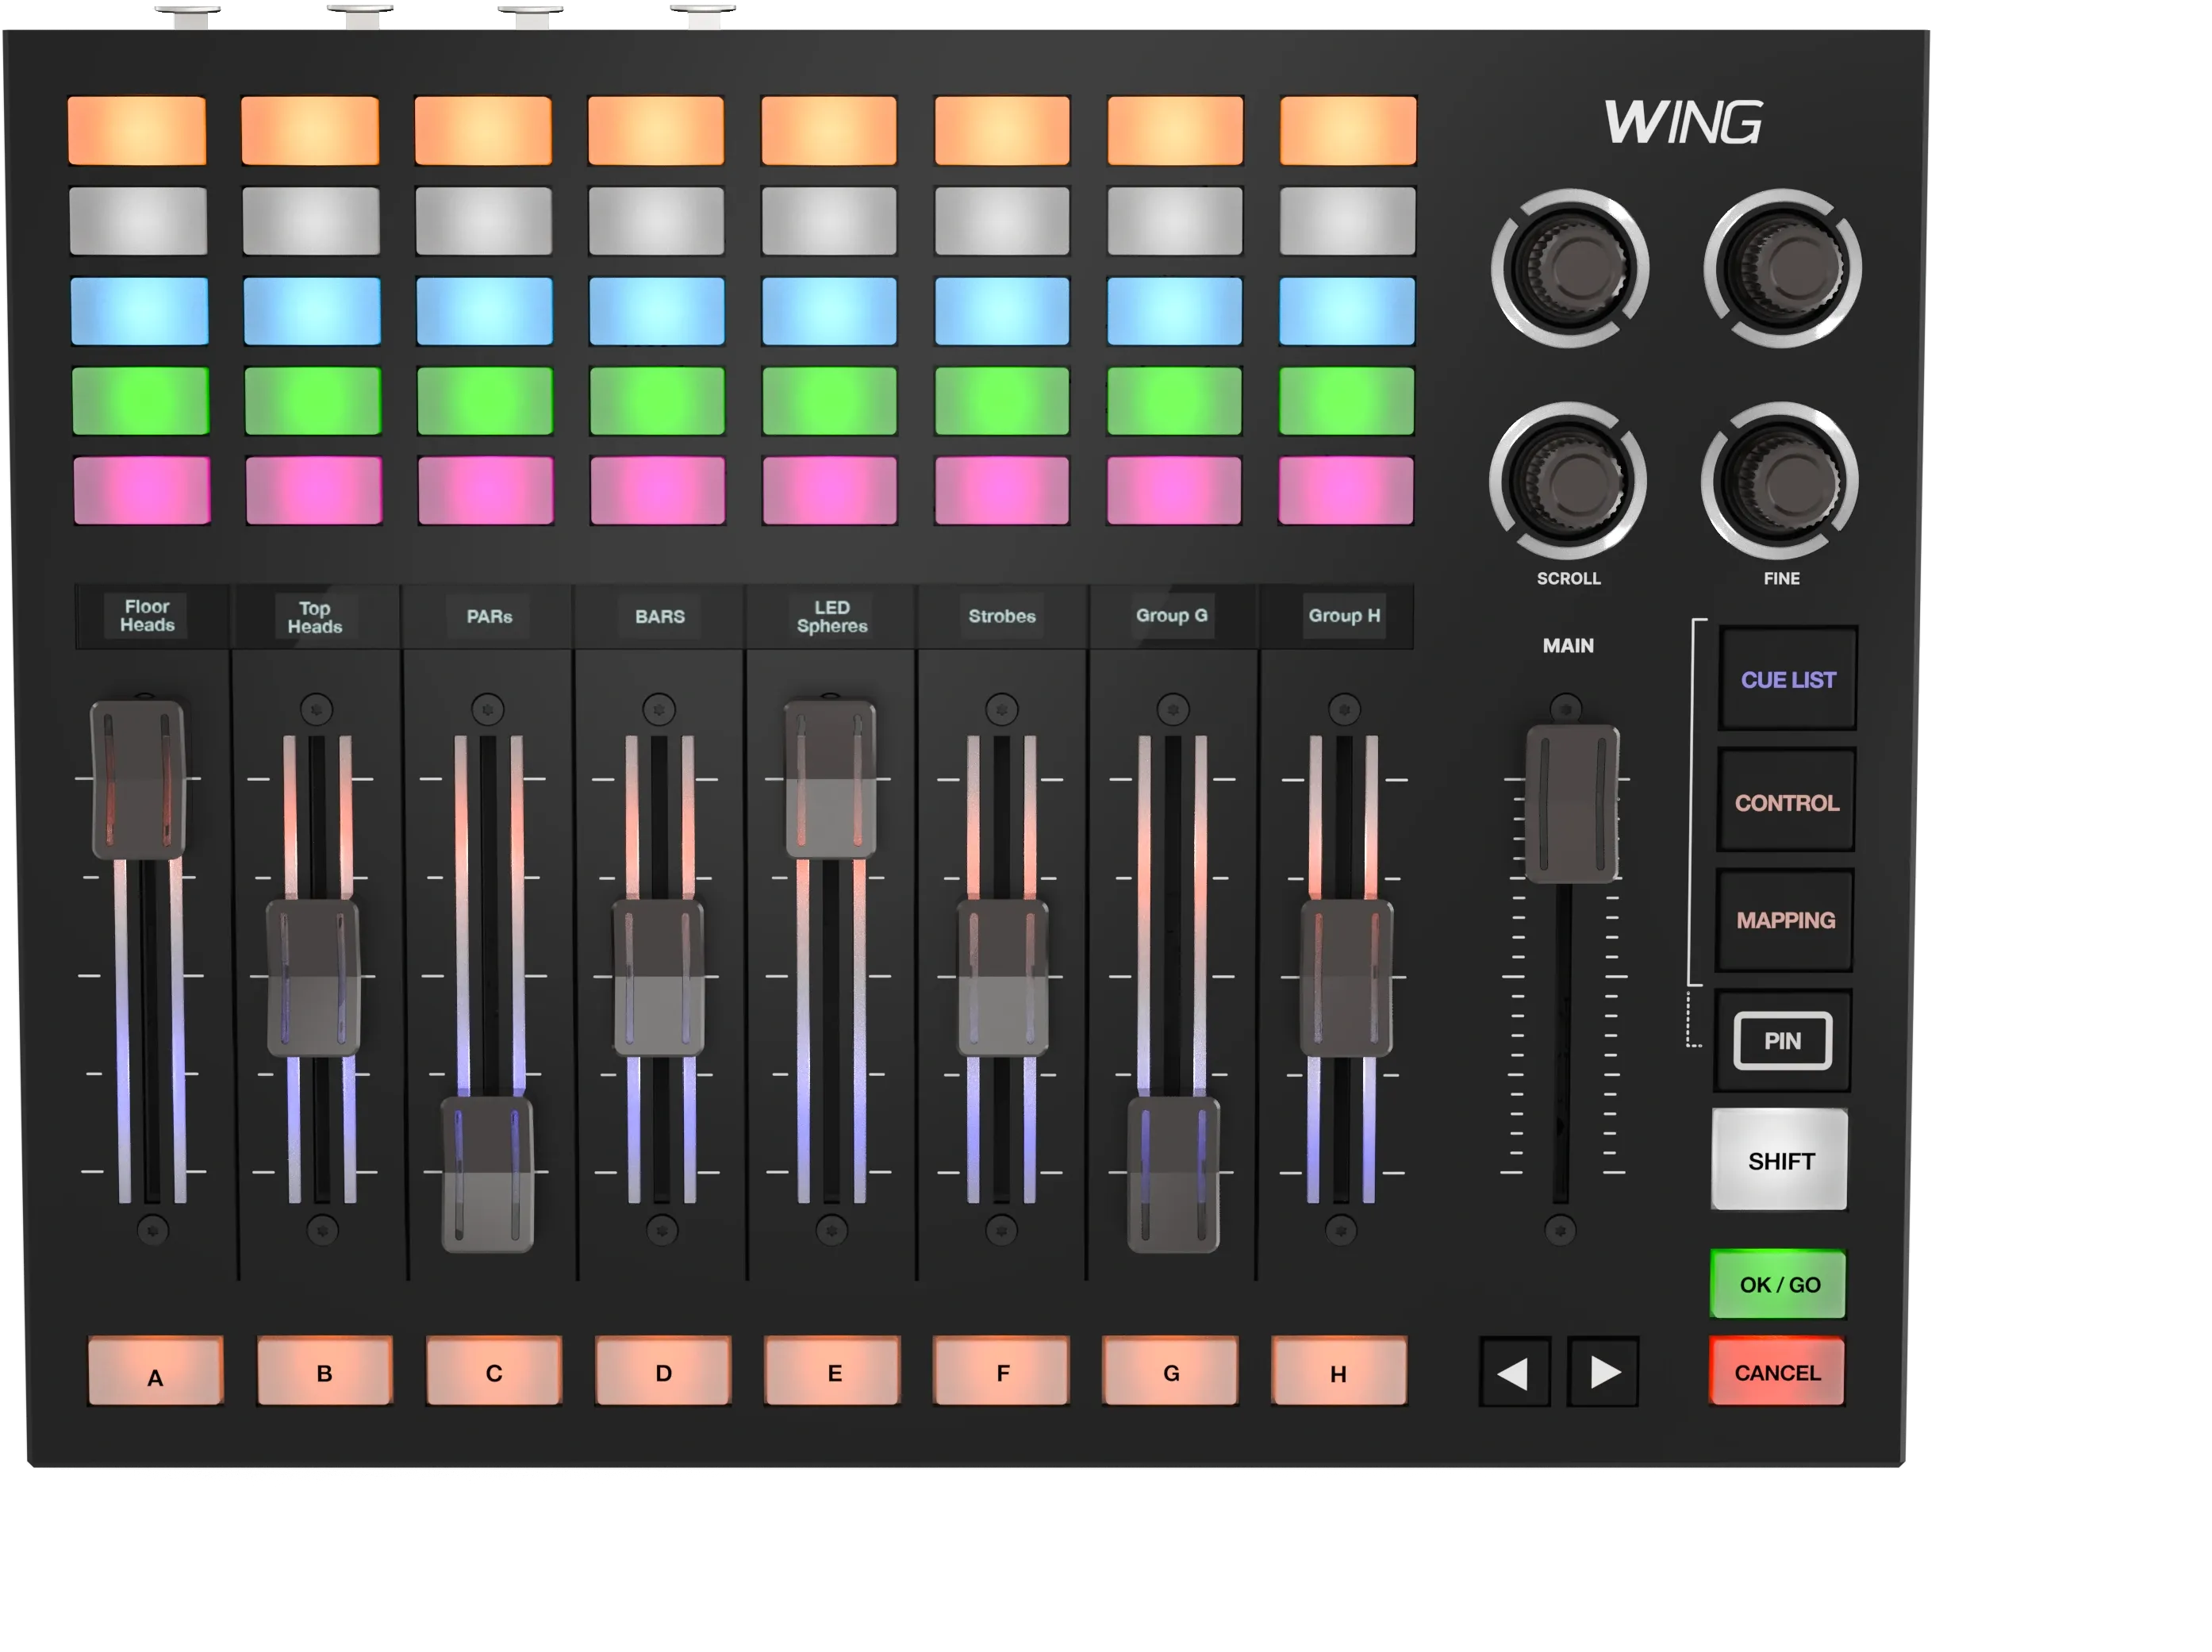Click the left arrow page button
The image size is (2212, 1652).
[1514, 1372]
